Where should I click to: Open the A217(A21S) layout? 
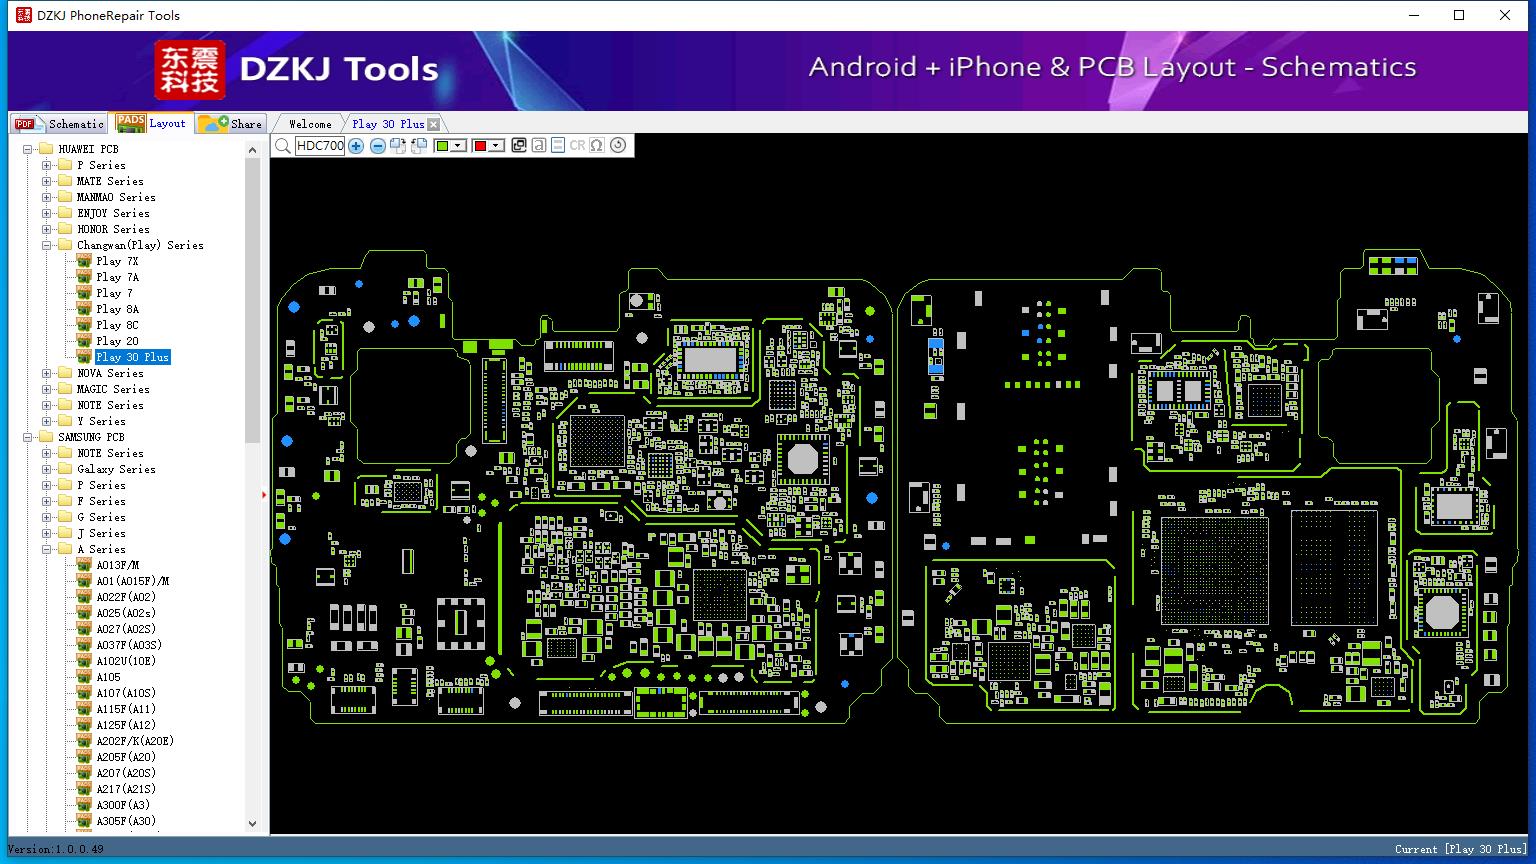[x=126, y=789]
